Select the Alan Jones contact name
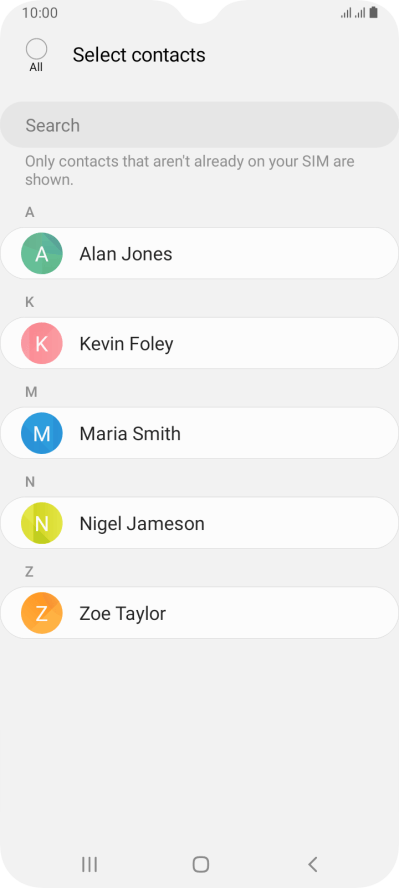The image size is (399, 888). (x=126, y=254)
